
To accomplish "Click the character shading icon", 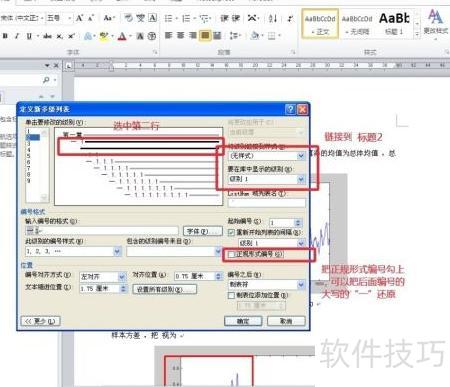I will pyautogui.click(x=140, y=36).
